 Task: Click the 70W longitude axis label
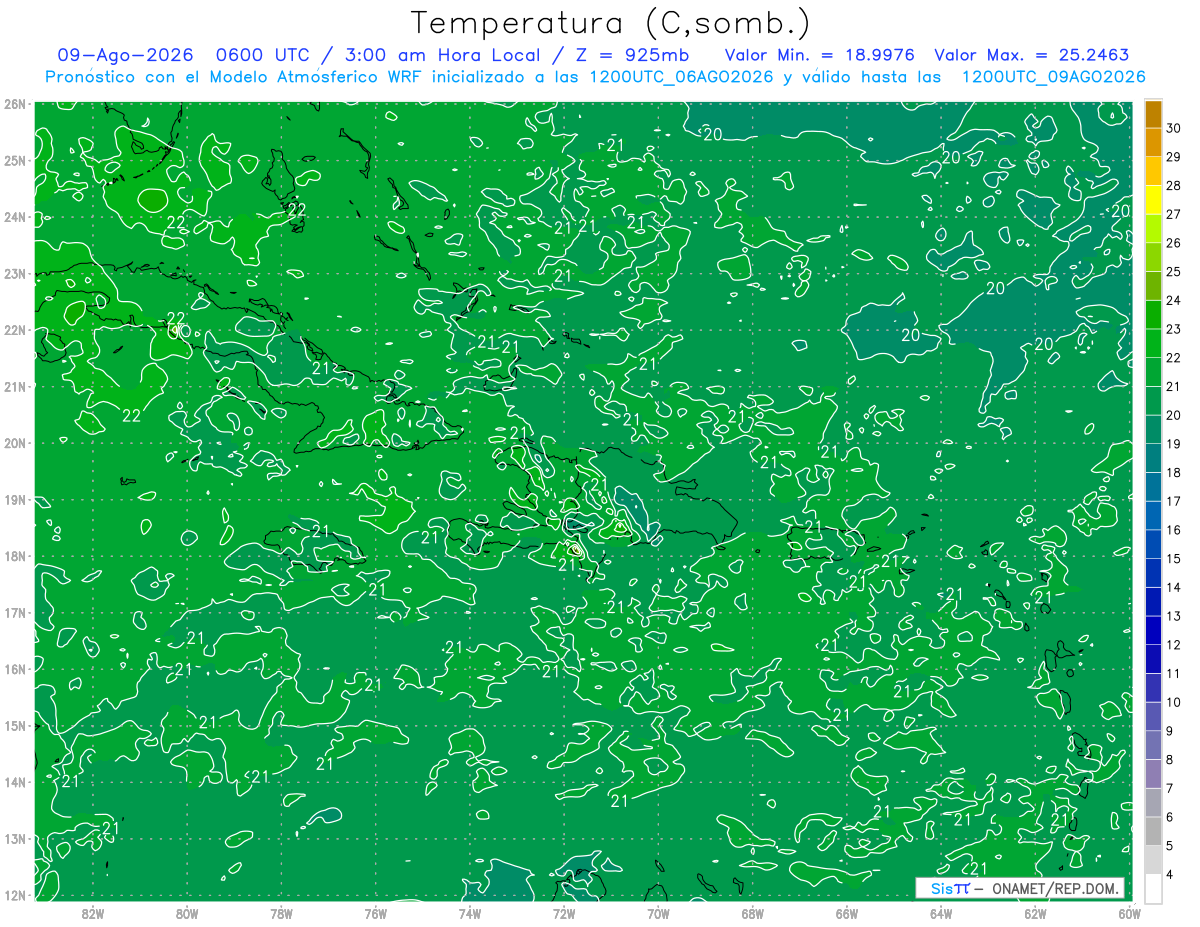[x=658, y=912]
